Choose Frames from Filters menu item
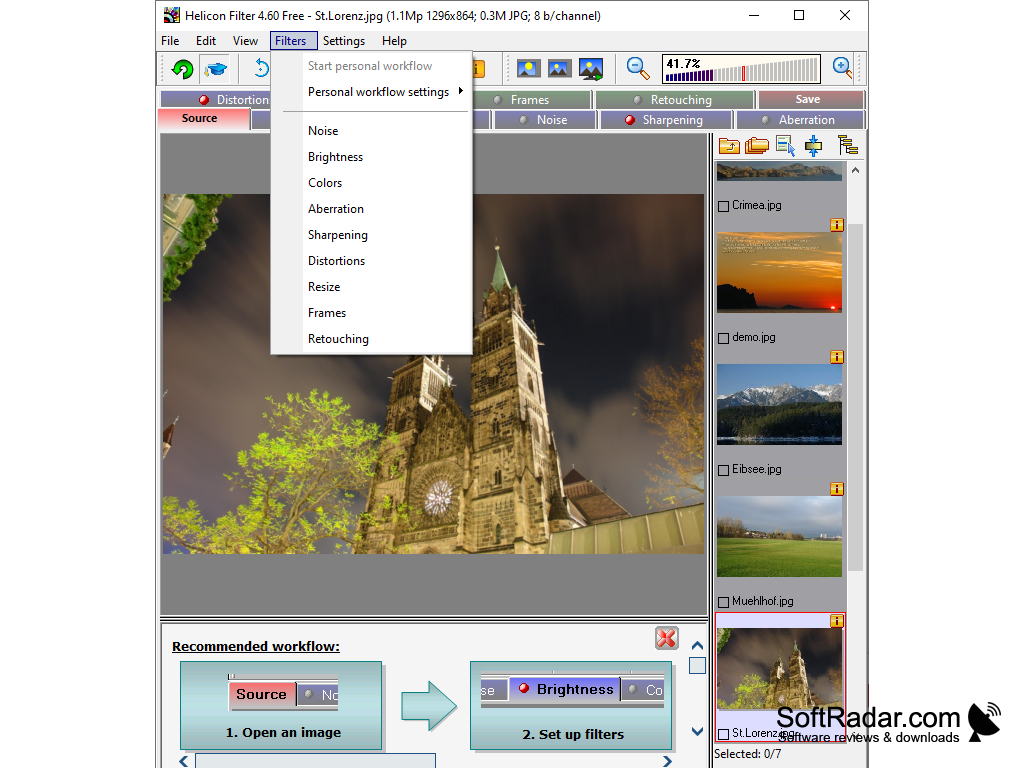This screenshot has width=1024, height=768. coord(327,313)
